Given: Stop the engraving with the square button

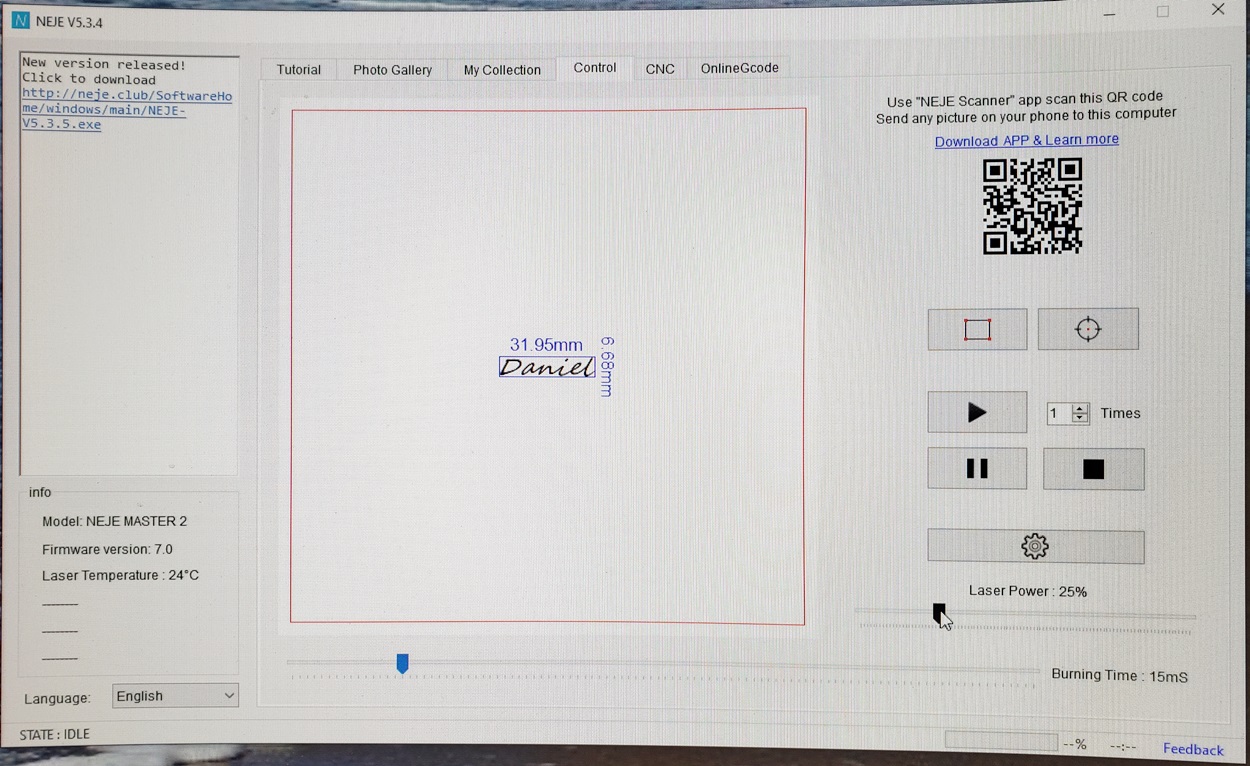Looking at the screenshot, I should pos(1093,469).
